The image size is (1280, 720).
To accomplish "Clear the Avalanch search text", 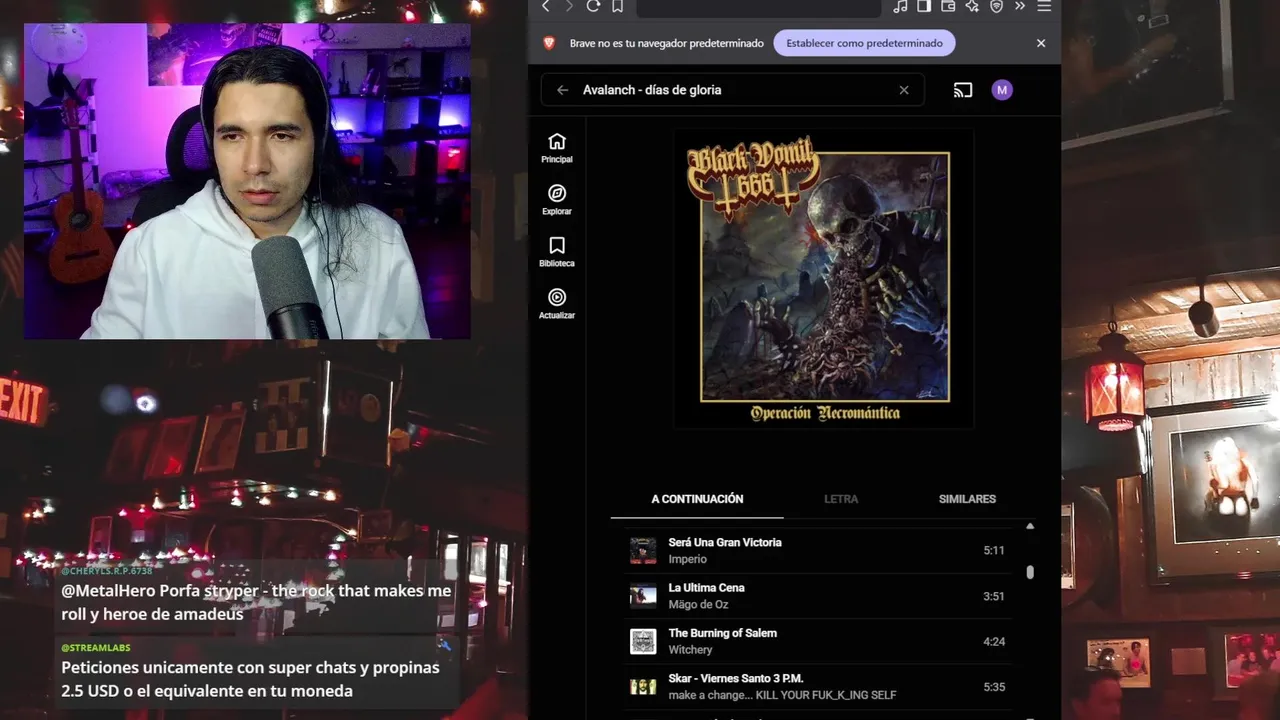I will pos(904,90).
